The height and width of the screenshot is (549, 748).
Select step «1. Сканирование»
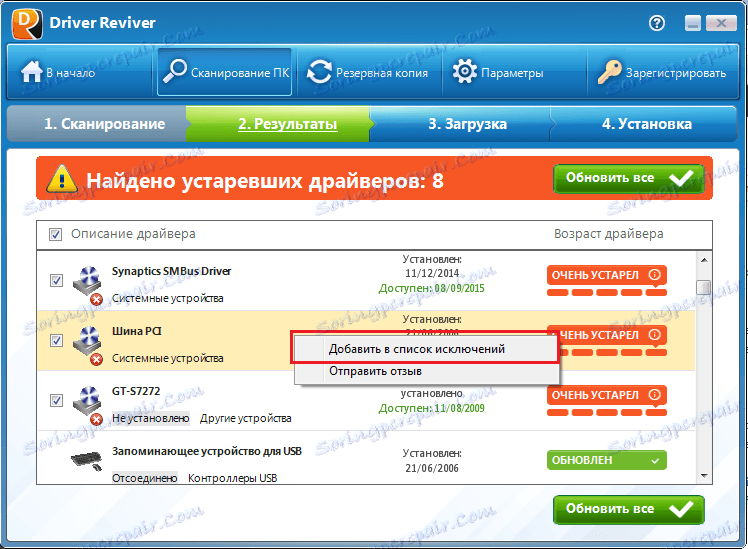pos(97,124)
